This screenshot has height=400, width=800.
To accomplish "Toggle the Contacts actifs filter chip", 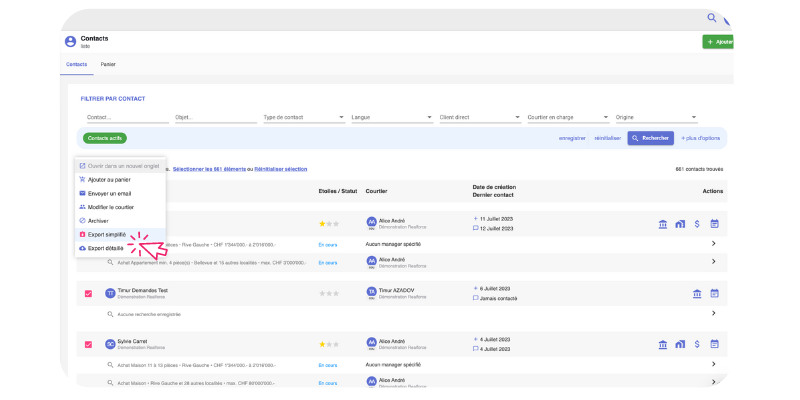I will coord(104,138).
